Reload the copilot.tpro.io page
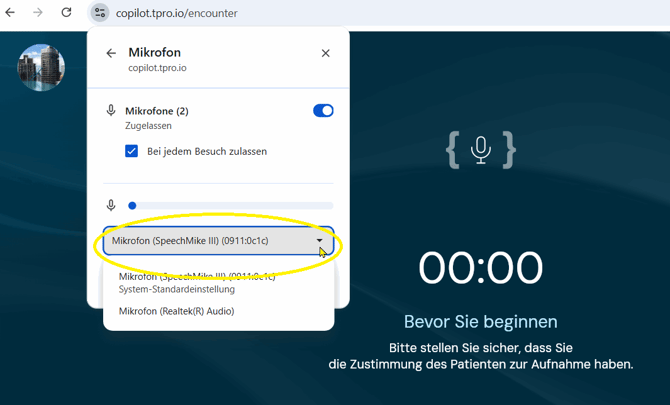The width and height of the screenshot is (670, 405). point(66,13)
